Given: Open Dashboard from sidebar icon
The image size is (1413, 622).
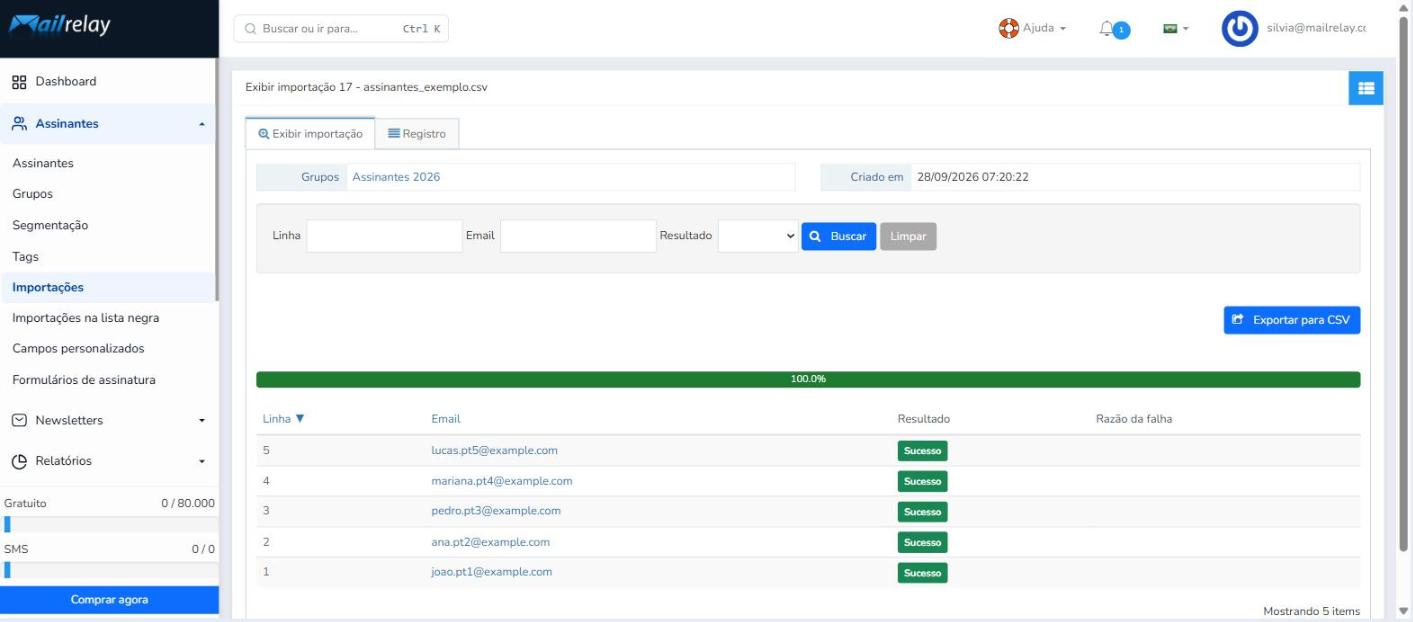Looking at the screenshot, I should pyautogui.click(x=19, y=82).
